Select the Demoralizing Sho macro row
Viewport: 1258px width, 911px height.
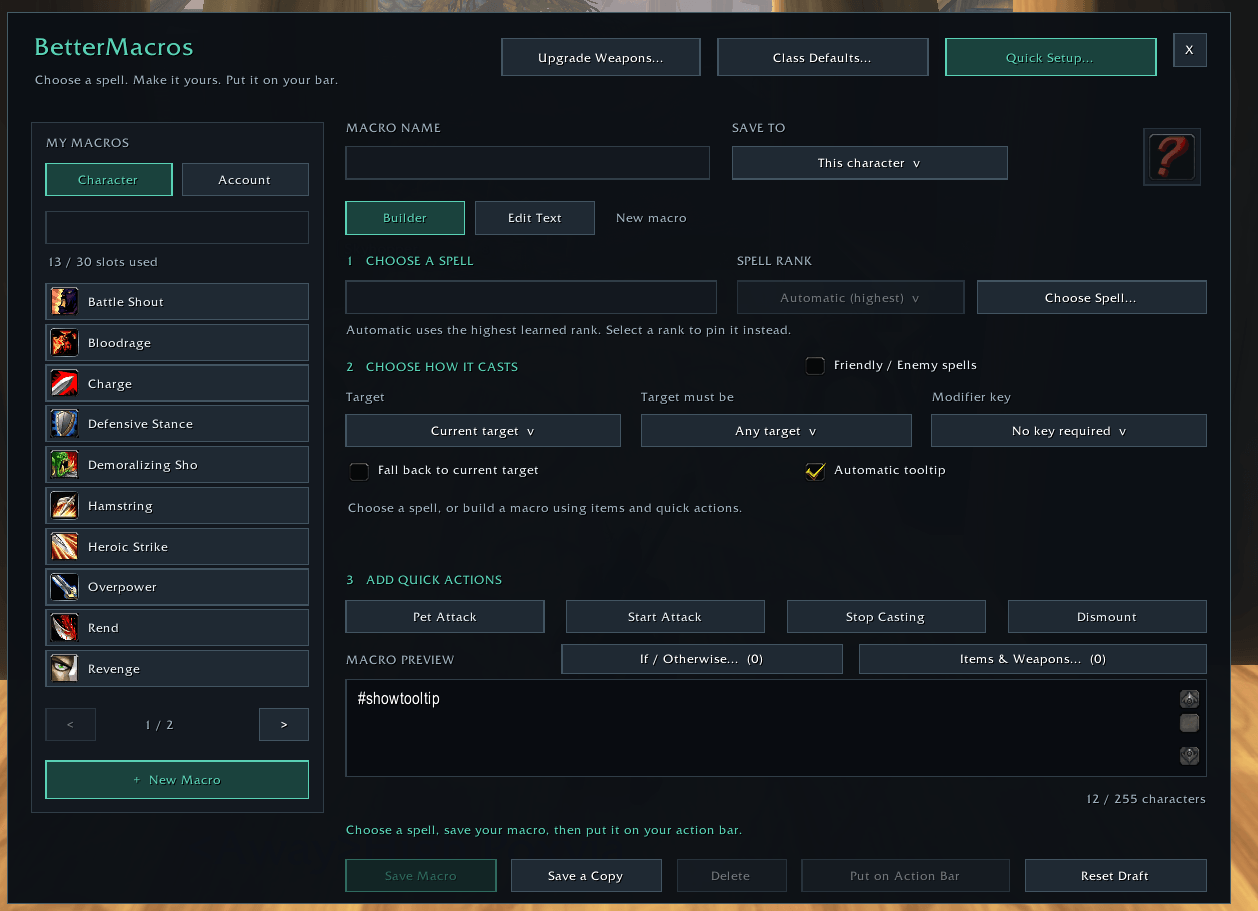pyautogui.click(x=177, y=465)
